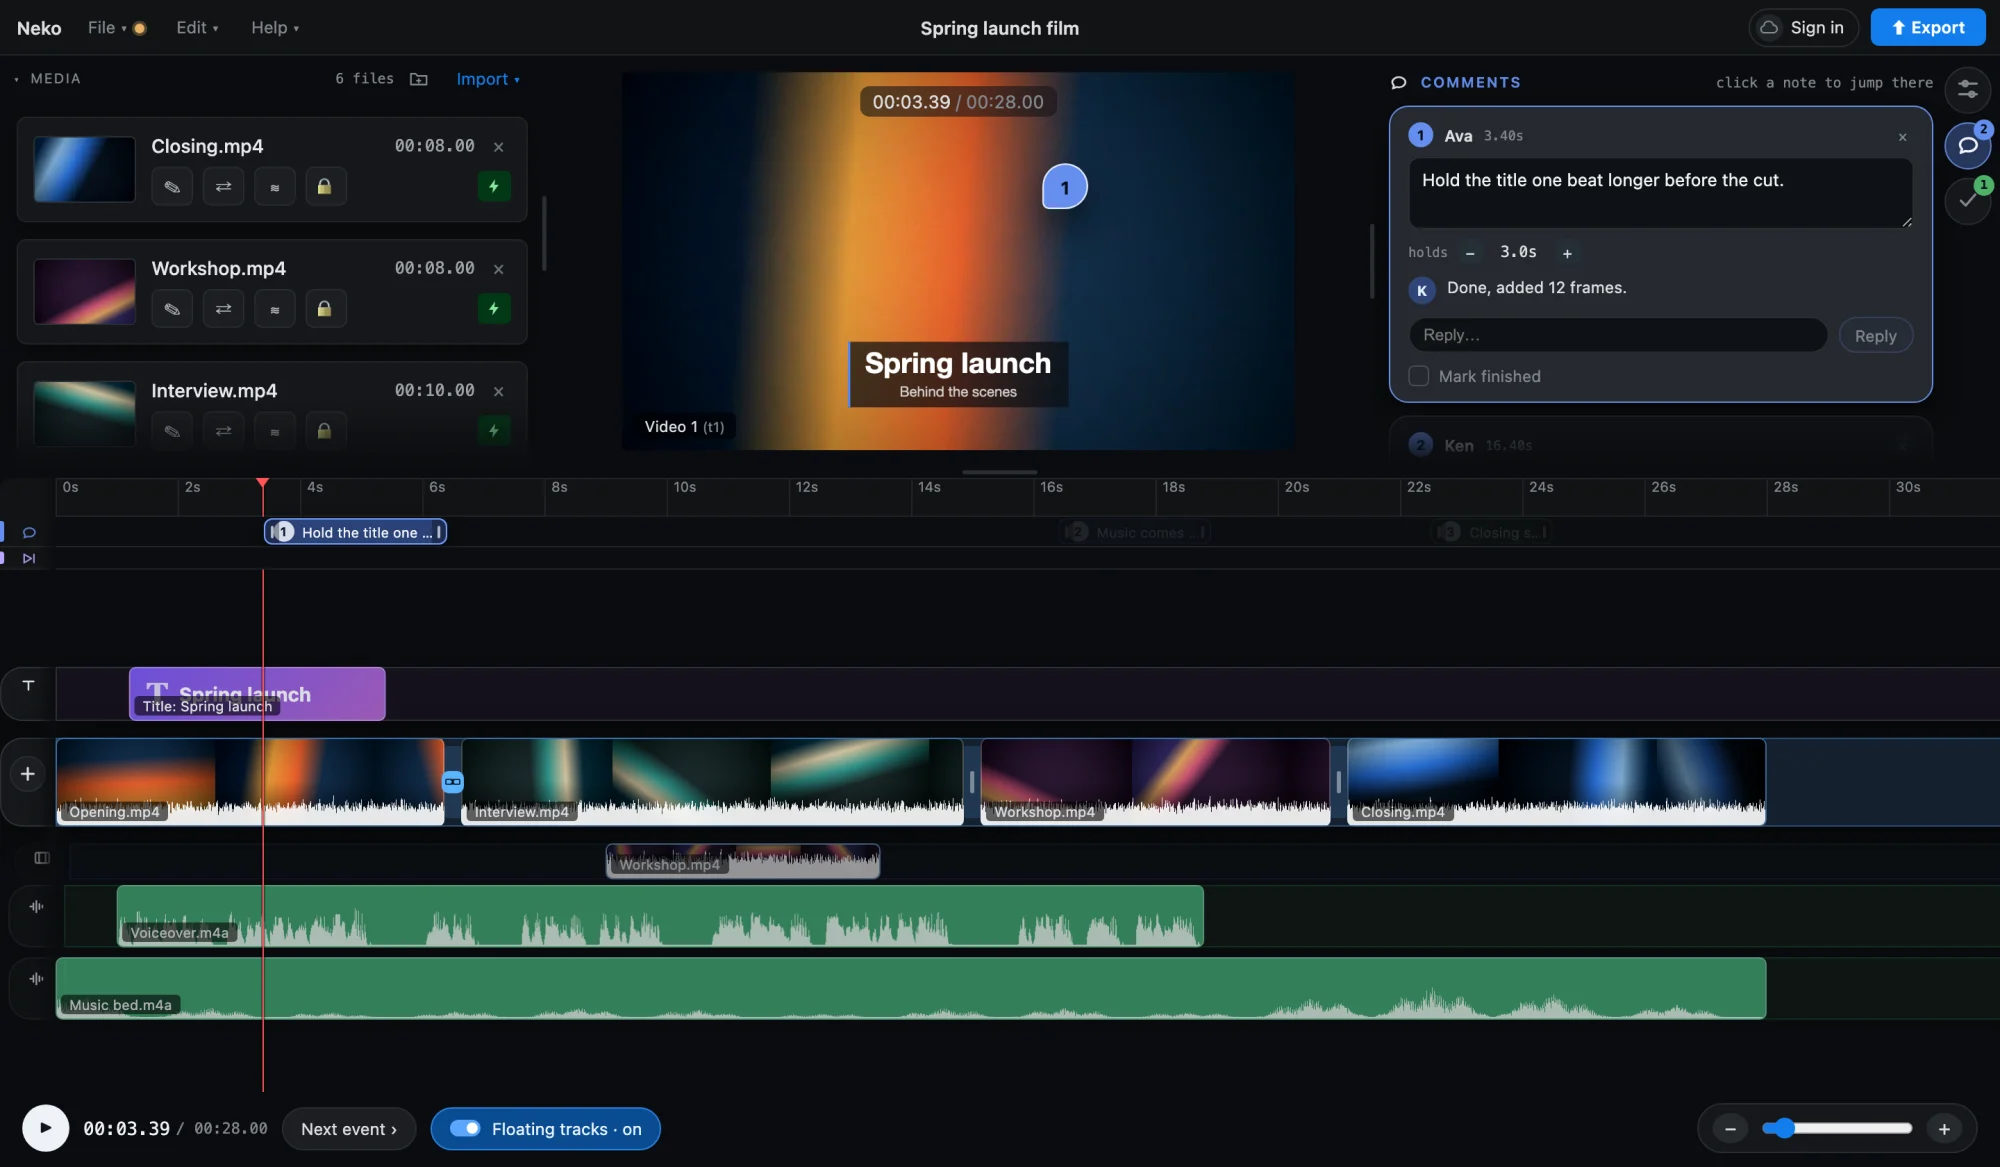The image size is (2000, 1167).
Task: Click the Export button
Action: pos(1928,28)
